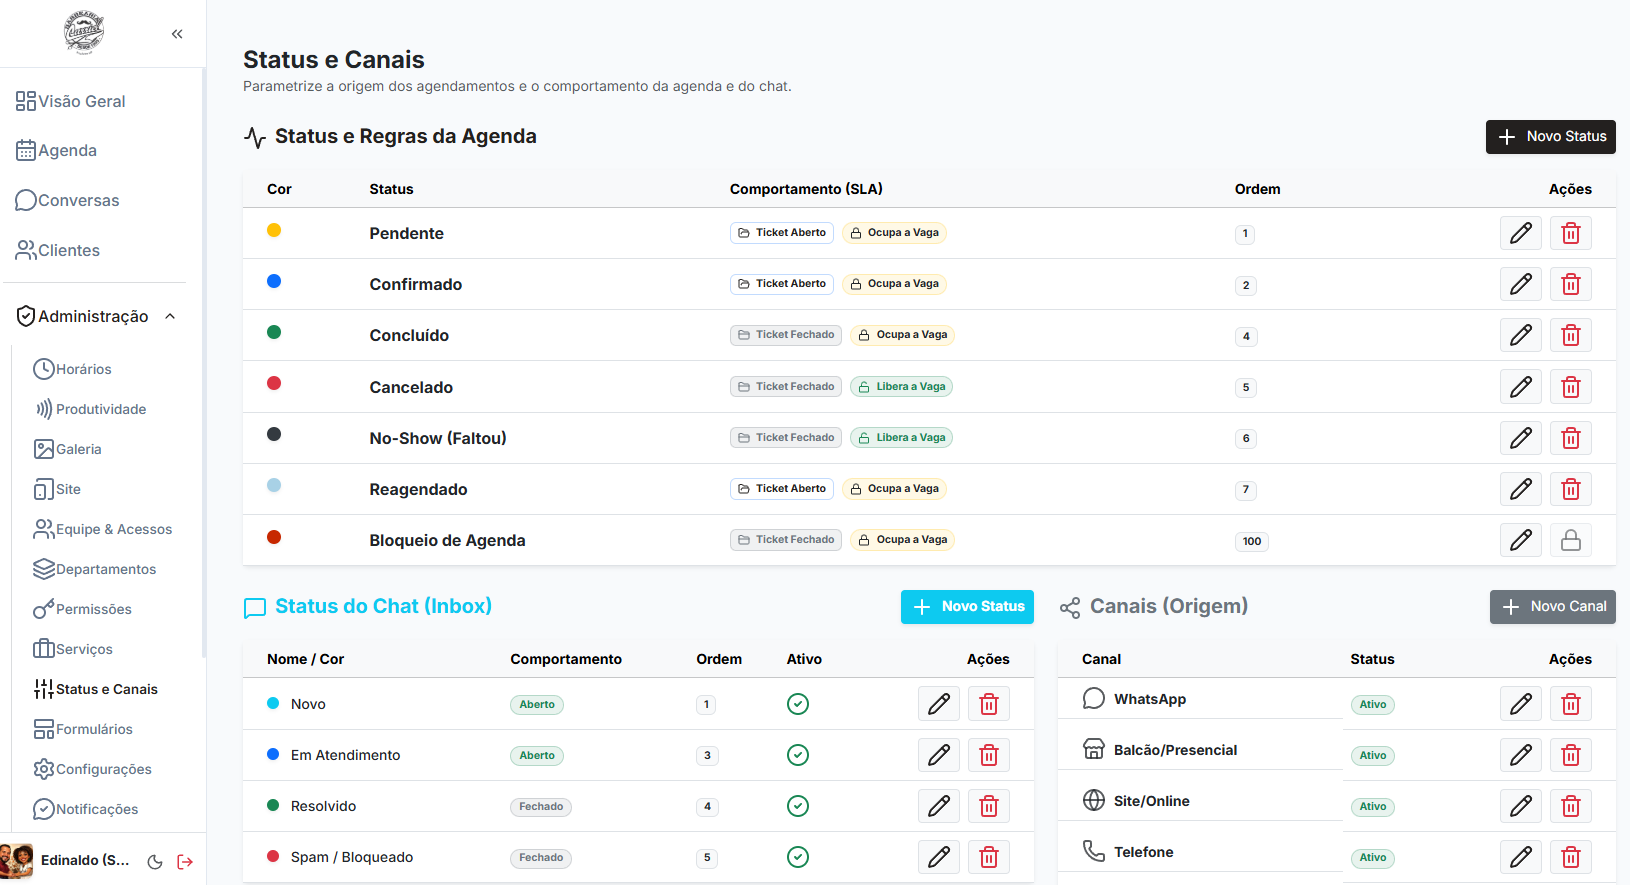Toggle active check for Em Atendimento
The height and width of the screenshot is (885, 1630).
(x=798, y=755)
